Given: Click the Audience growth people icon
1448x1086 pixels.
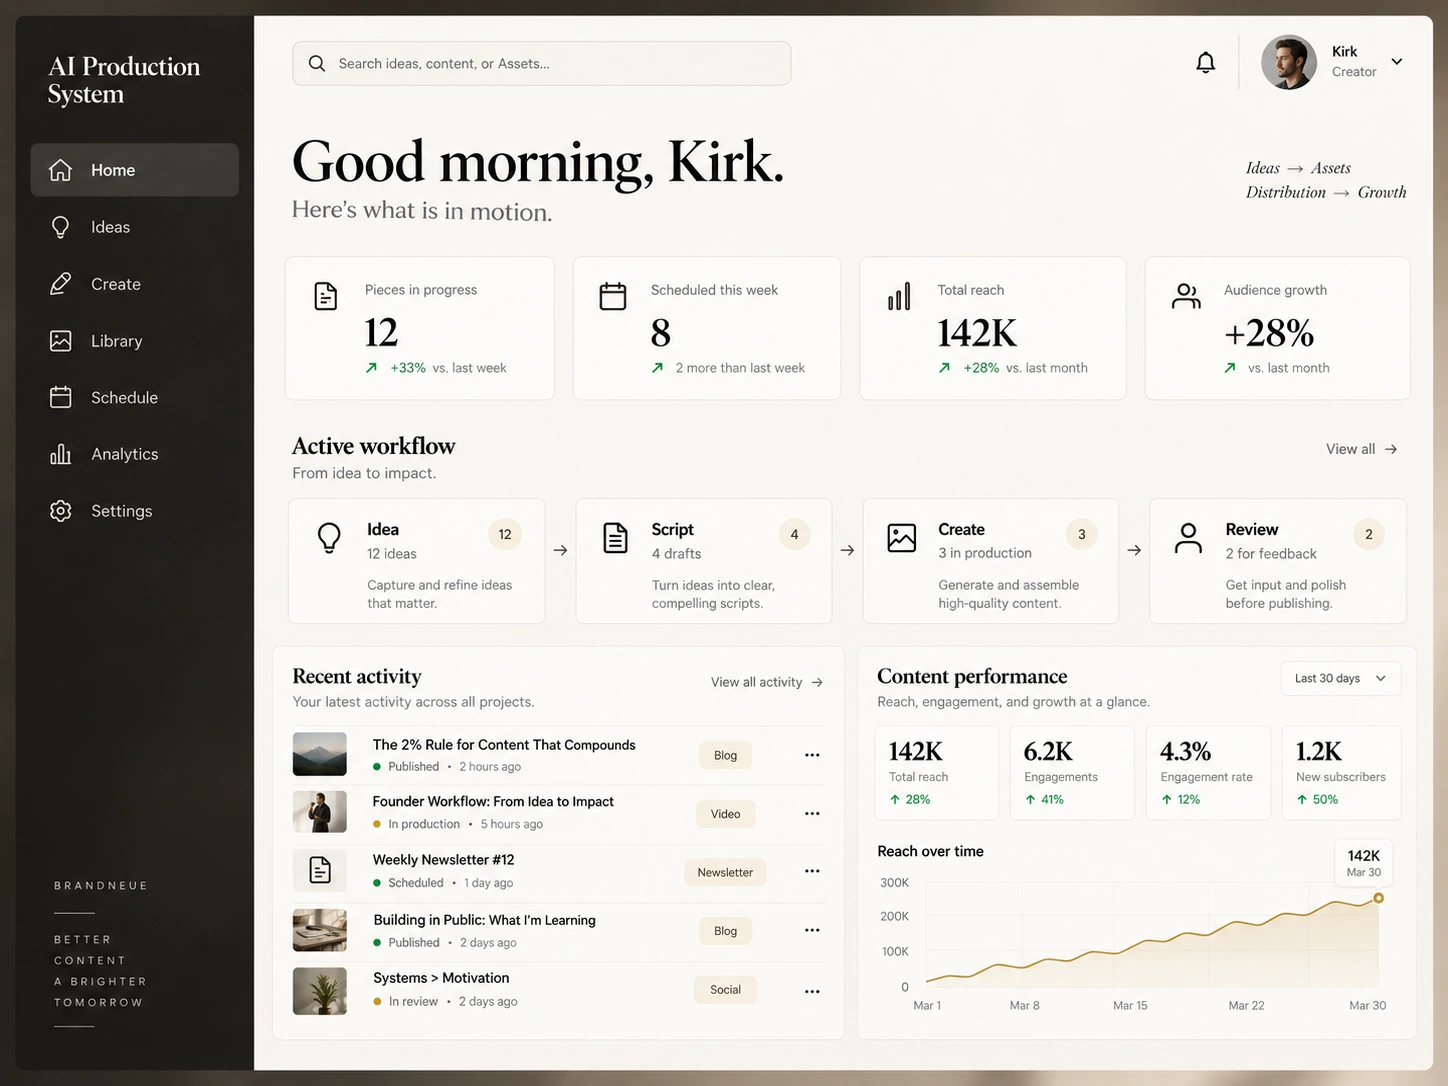Looking at the screenshot, I should (x=1186, y=296).
